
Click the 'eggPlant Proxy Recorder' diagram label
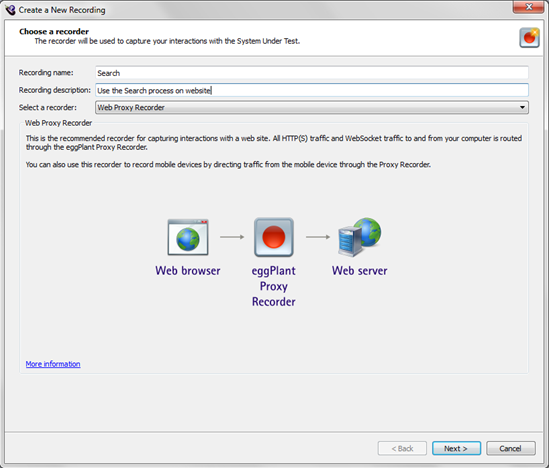click(x=274, y=286)
